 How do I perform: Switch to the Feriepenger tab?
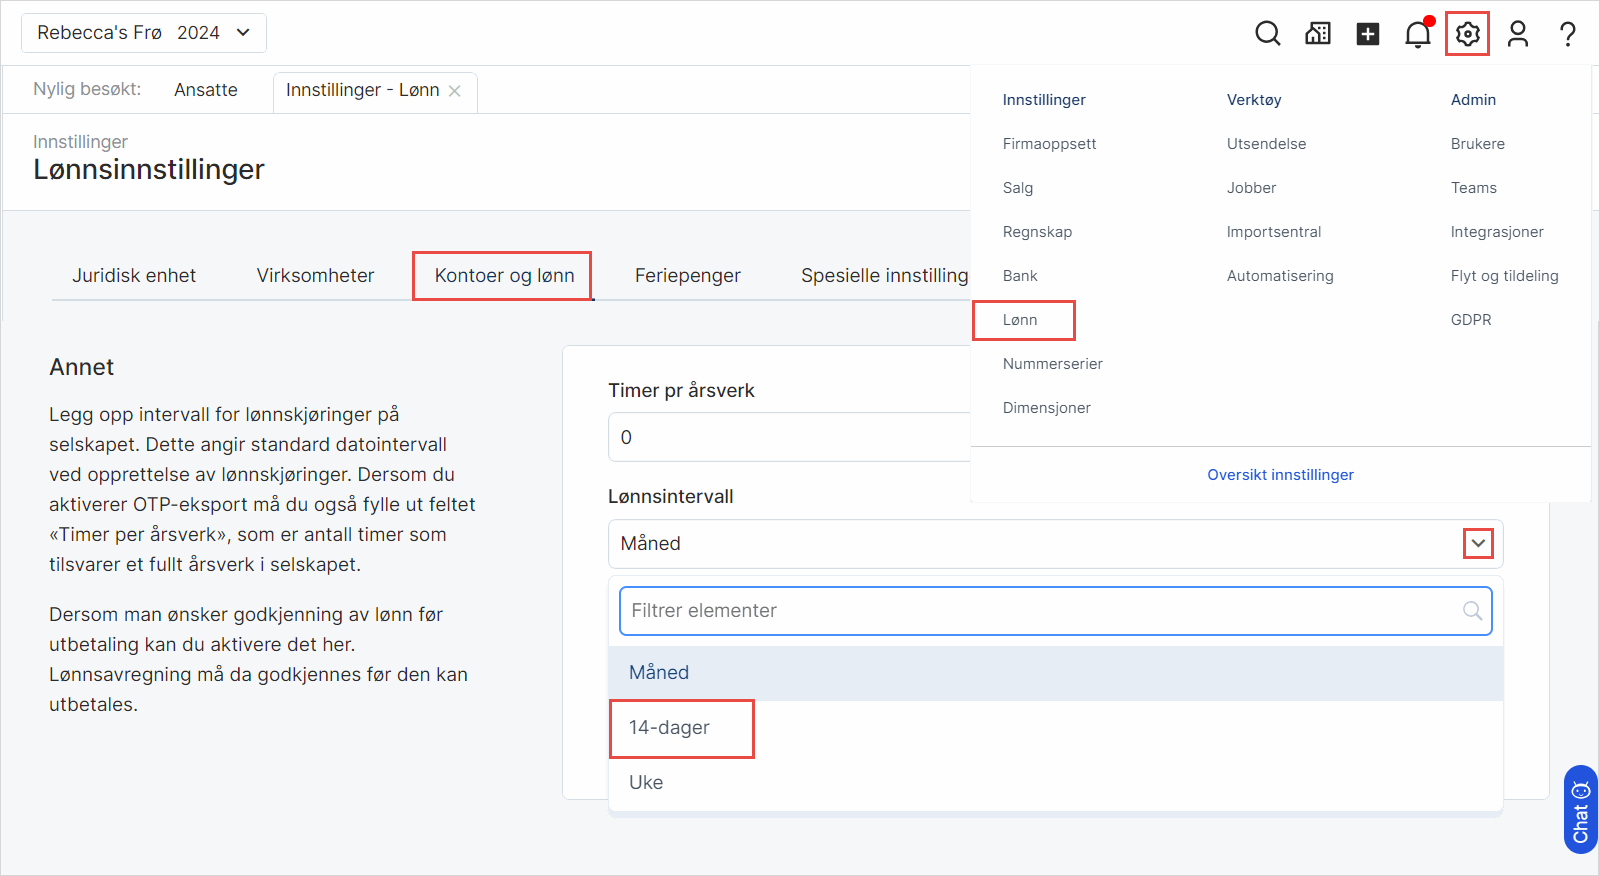[x=687, y=276]
